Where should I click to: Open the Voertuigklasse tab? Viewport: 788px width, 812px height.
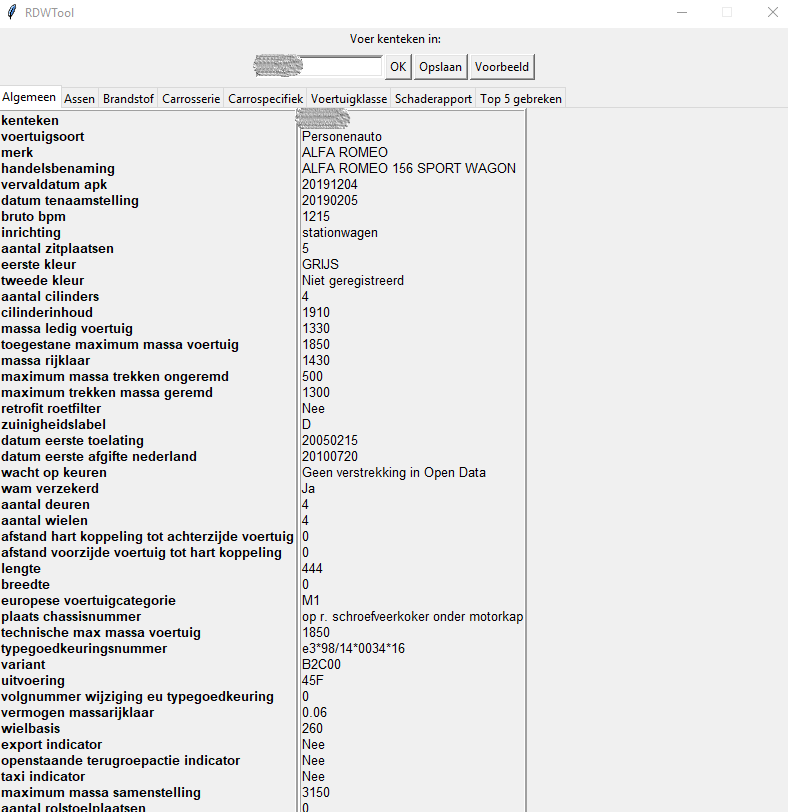pyautogui.click(x=349, y=98)
